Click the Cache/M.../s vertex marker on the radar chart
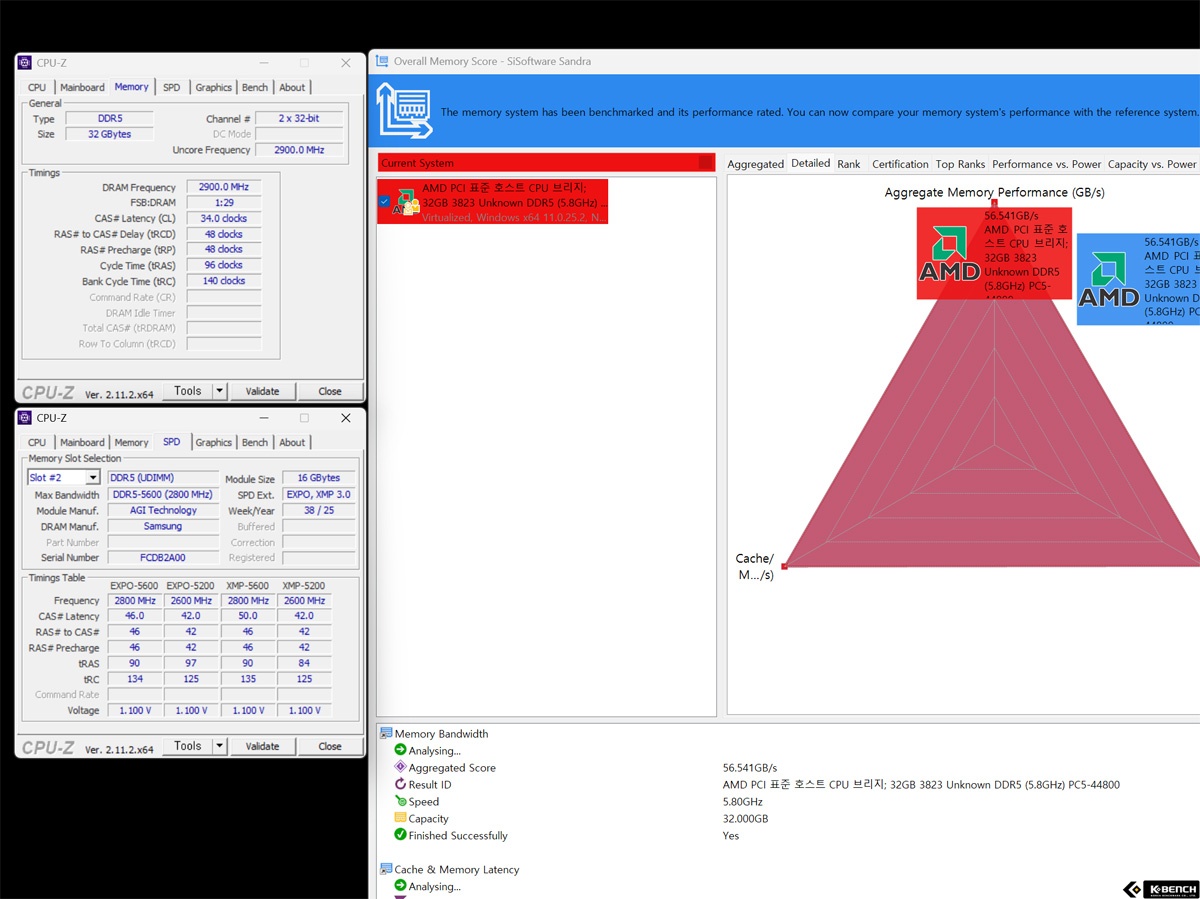The width and height of the screenshot is (1200, 899). pyautogui.click(x=785, y=566)
